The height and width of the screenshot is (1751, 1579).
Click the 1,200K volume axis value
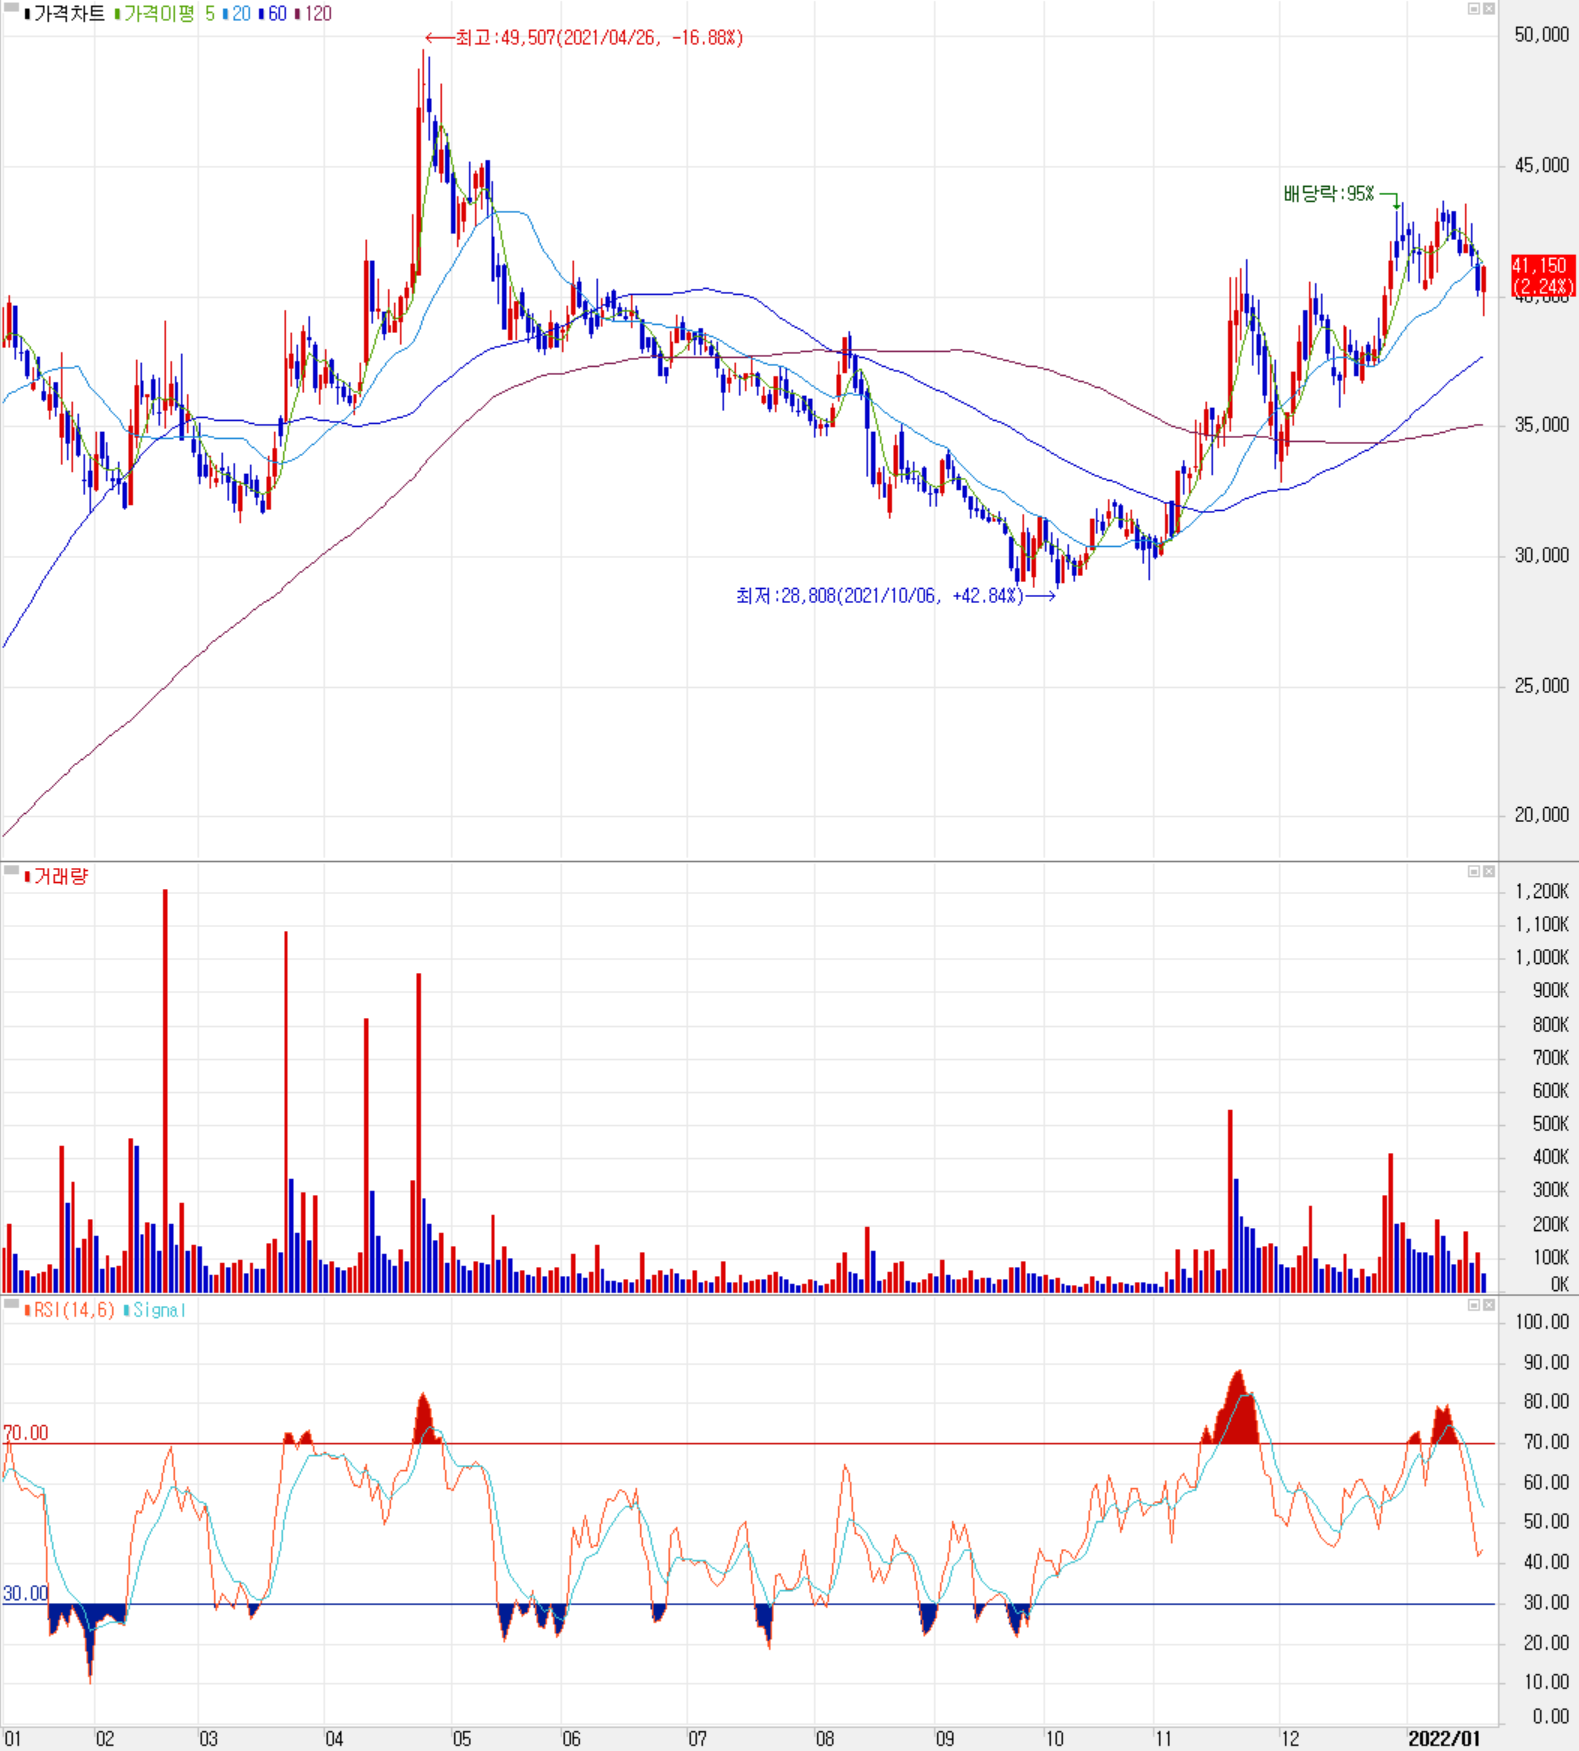[x=1542, y=891]
